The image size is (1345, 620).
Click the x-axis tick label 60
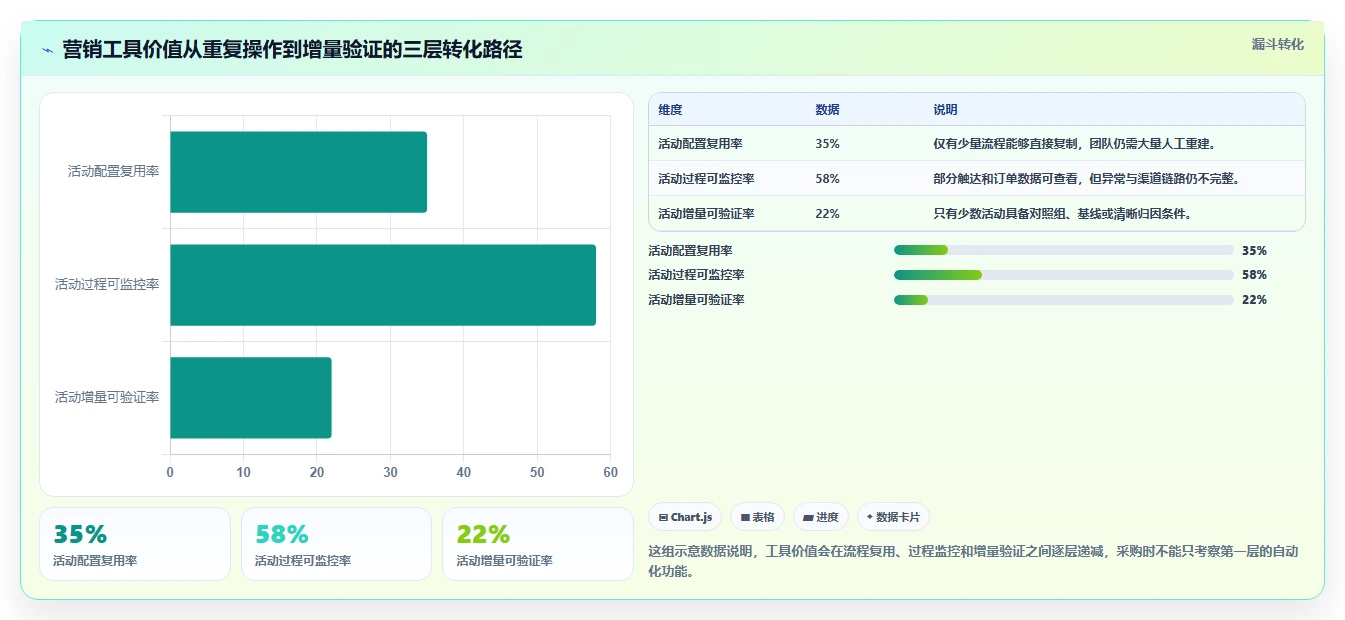point(611,472)
